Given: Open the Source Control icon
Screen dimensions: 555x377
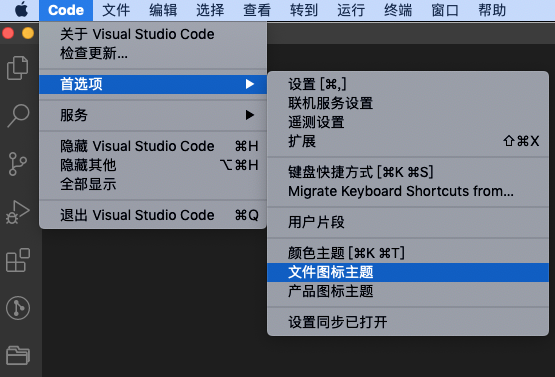Looking at the screenshot, I should click(x=17, y=164).
